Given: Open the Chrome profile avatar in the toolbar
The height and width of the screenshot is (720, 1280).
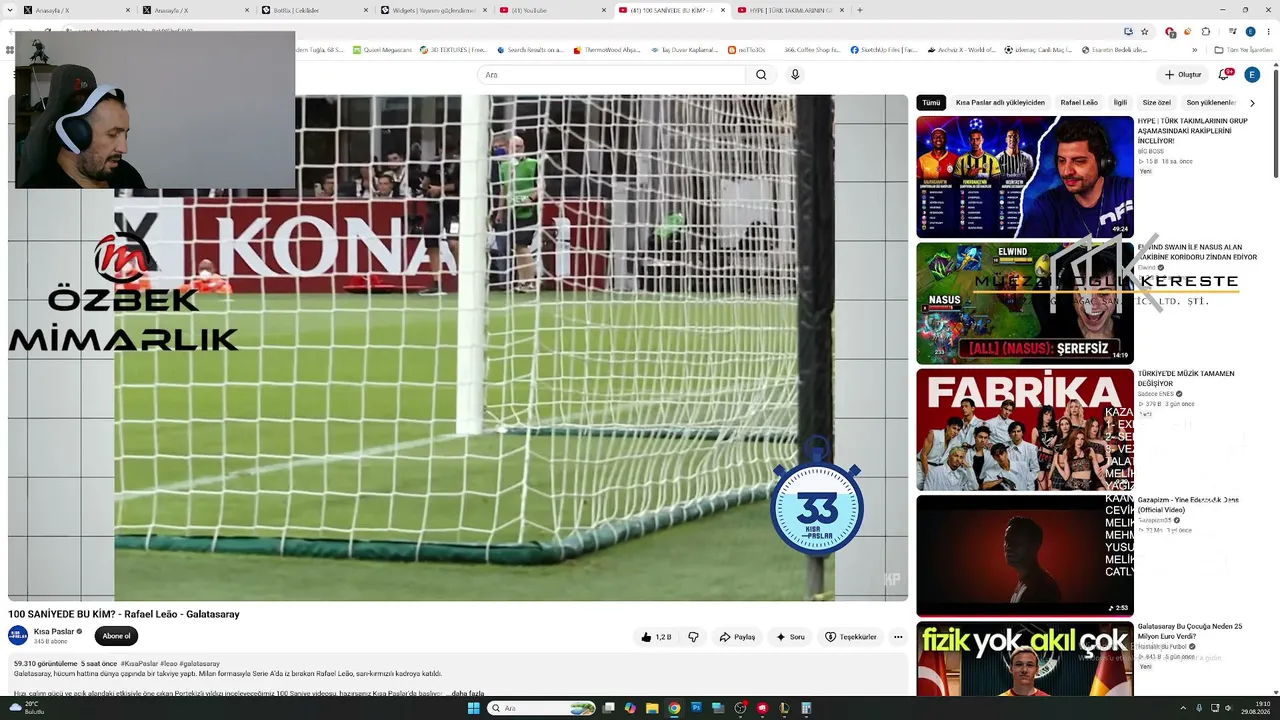Looking at the screenshot, I should [1250, 31].
